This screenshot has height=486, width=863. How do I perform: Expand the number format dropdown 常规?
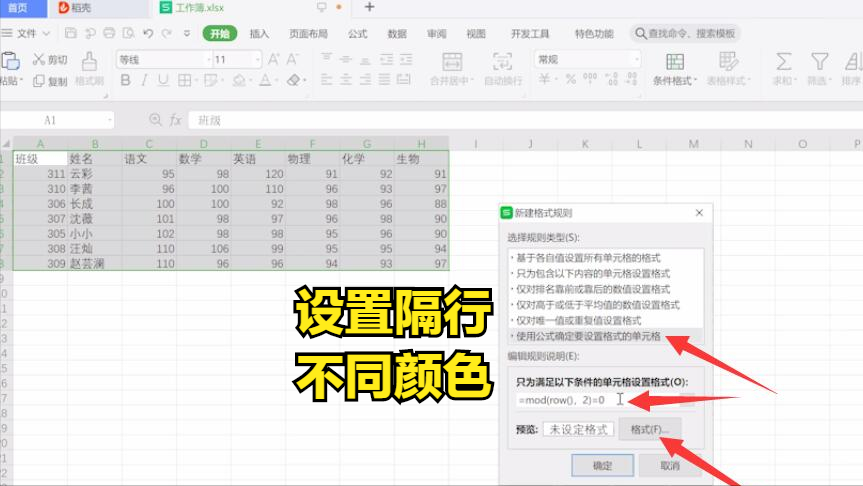(x=587, y=59)
